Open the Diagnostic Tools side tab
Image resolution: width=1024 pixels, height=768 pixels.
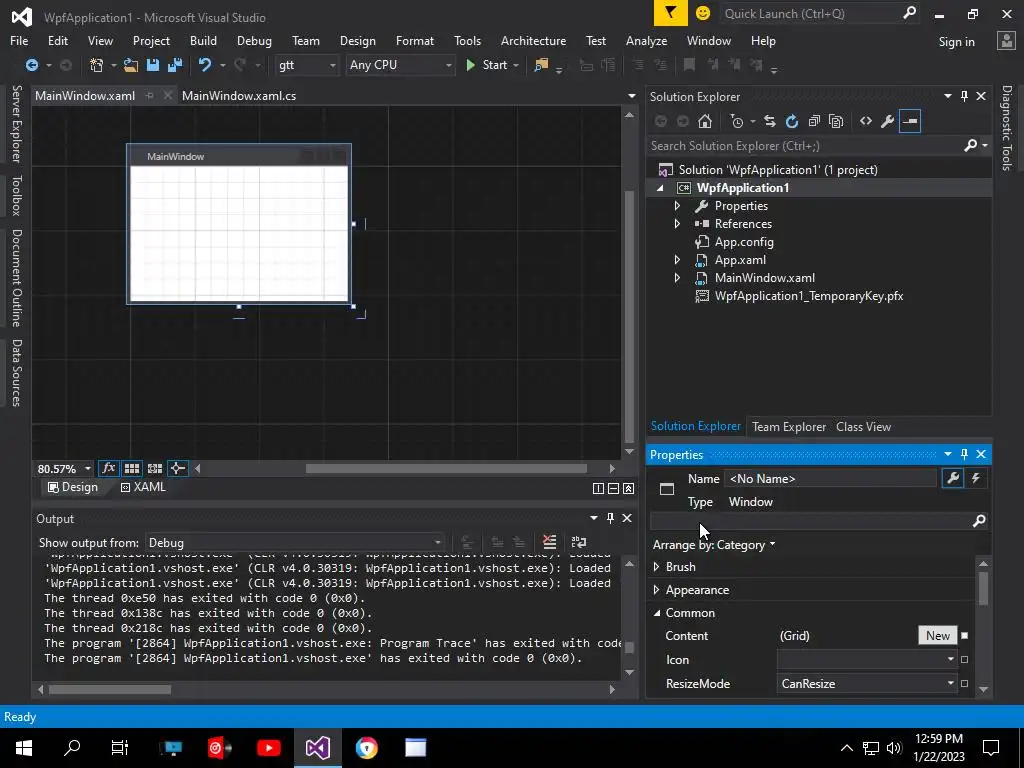pos(1007,128)
